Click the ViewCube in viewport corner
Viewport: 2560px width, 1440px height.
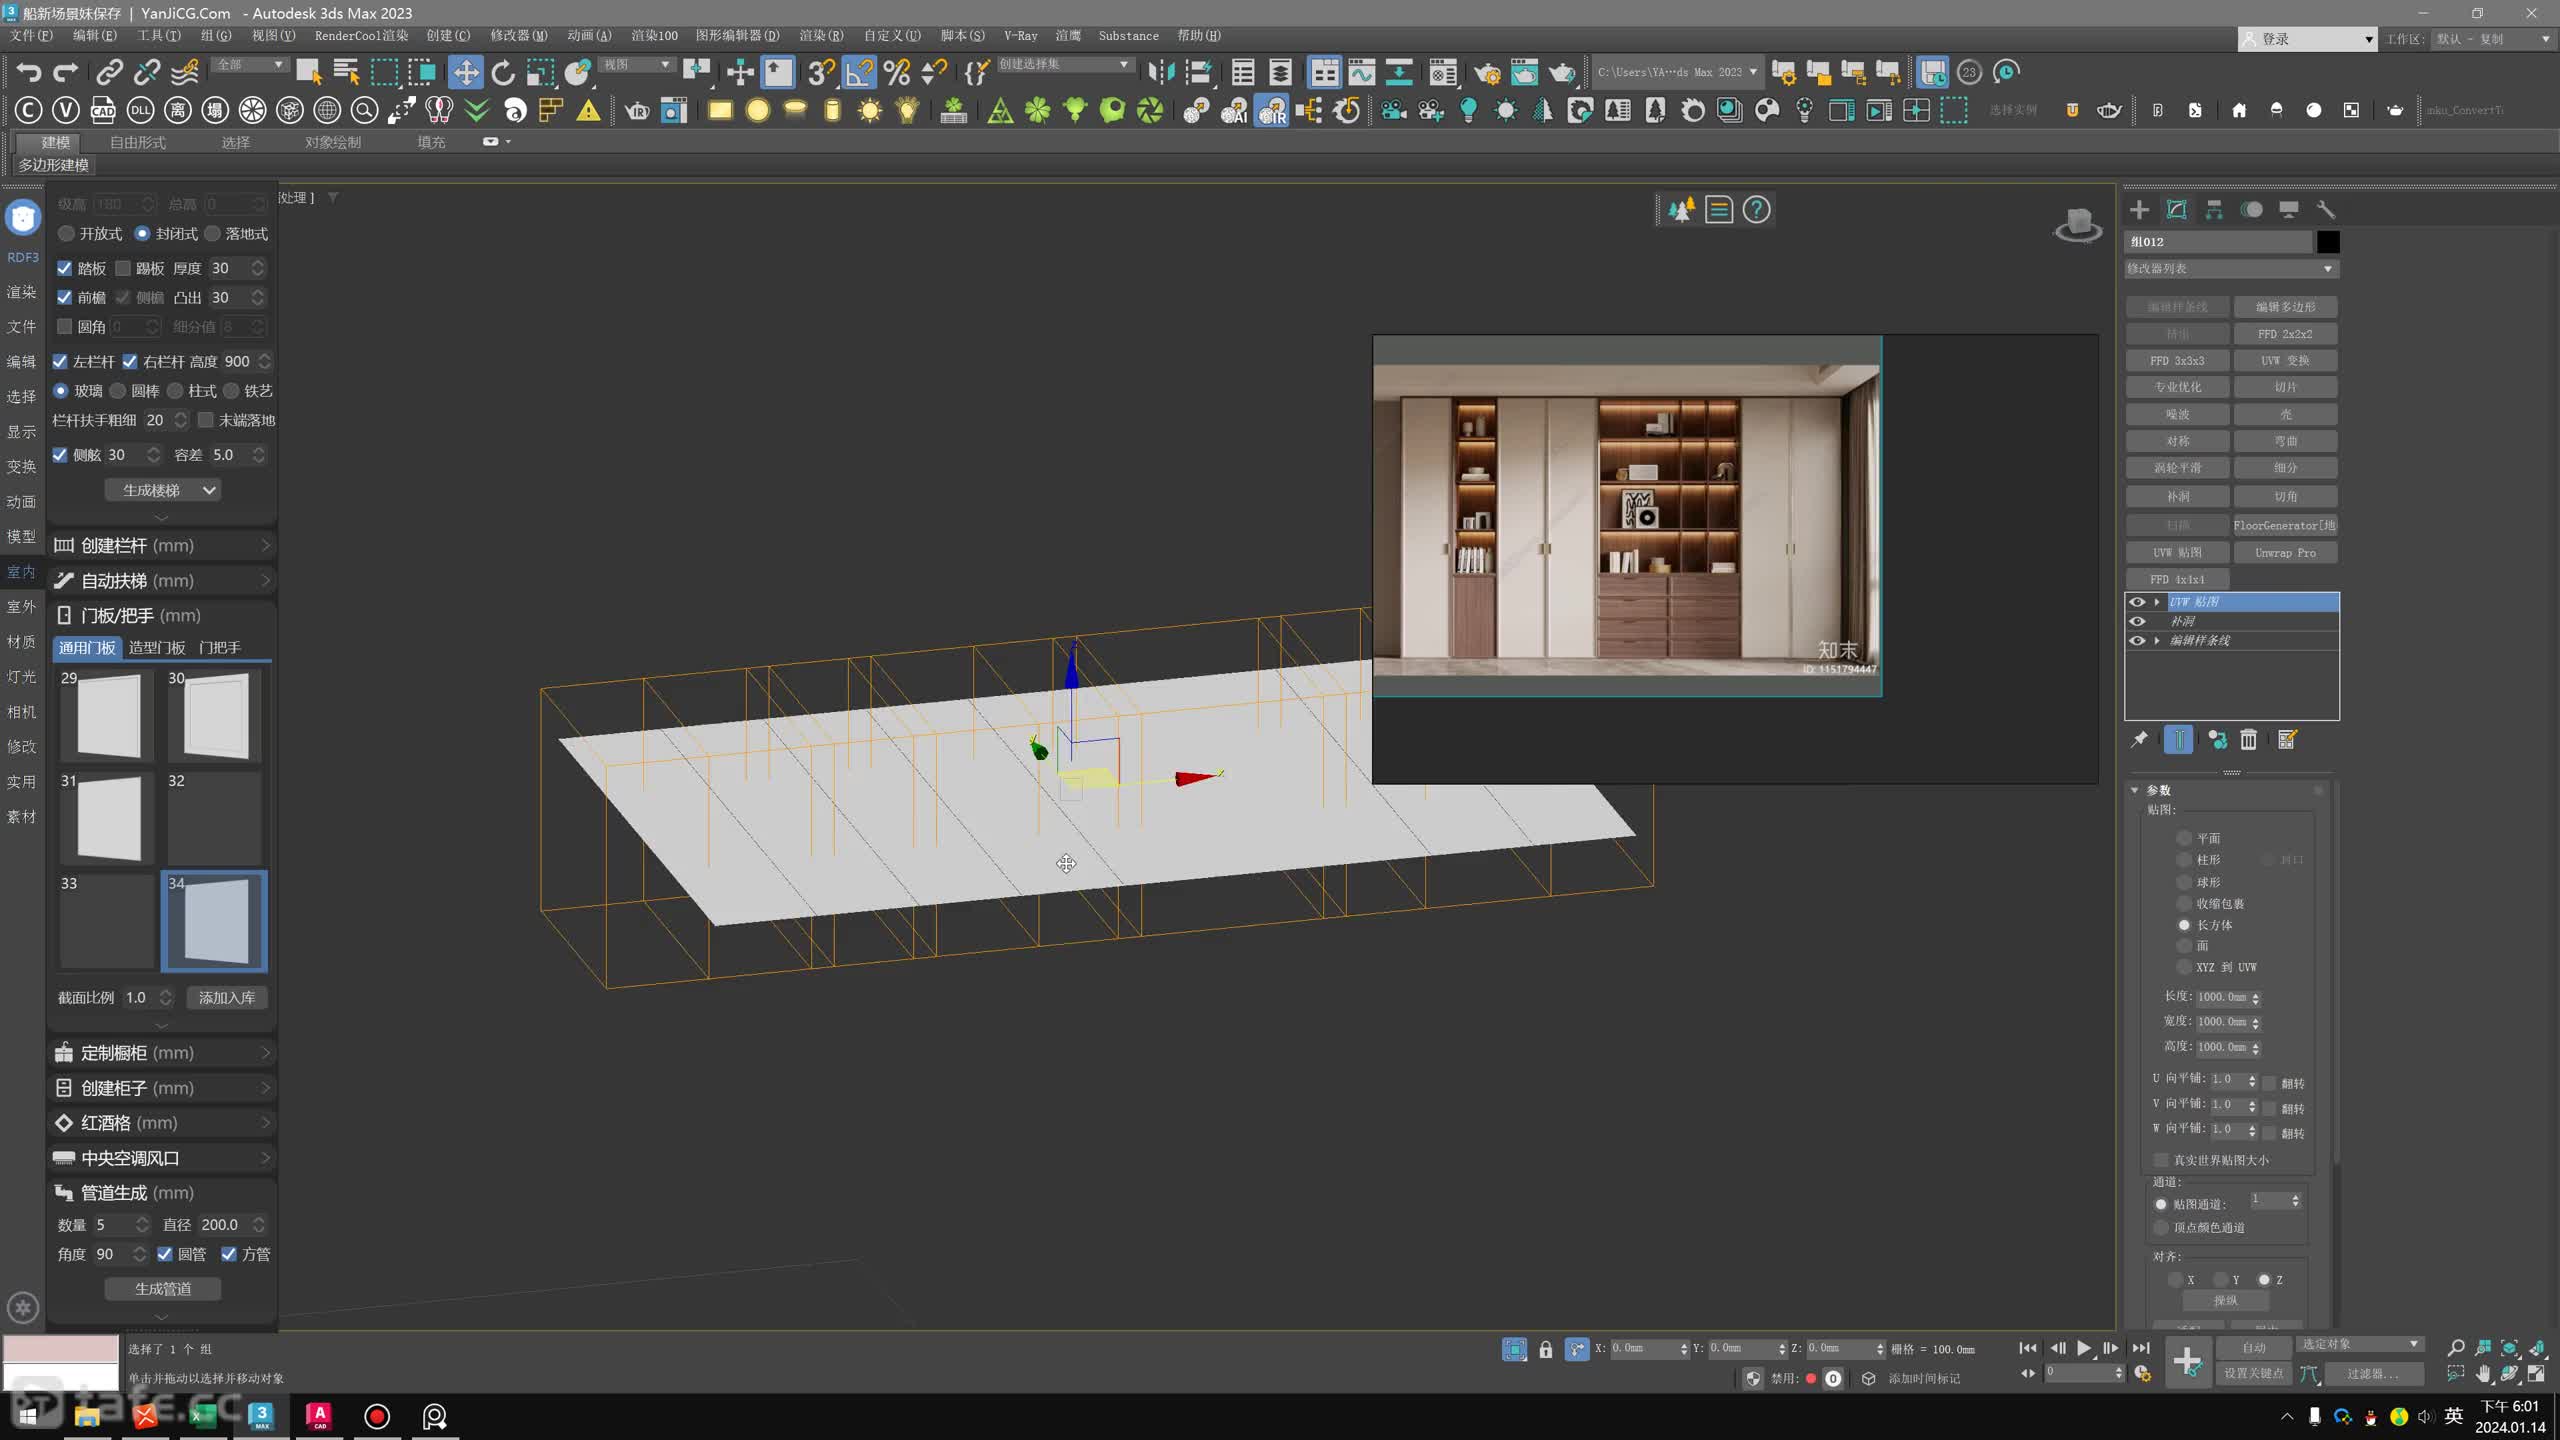coord(2078,224)
